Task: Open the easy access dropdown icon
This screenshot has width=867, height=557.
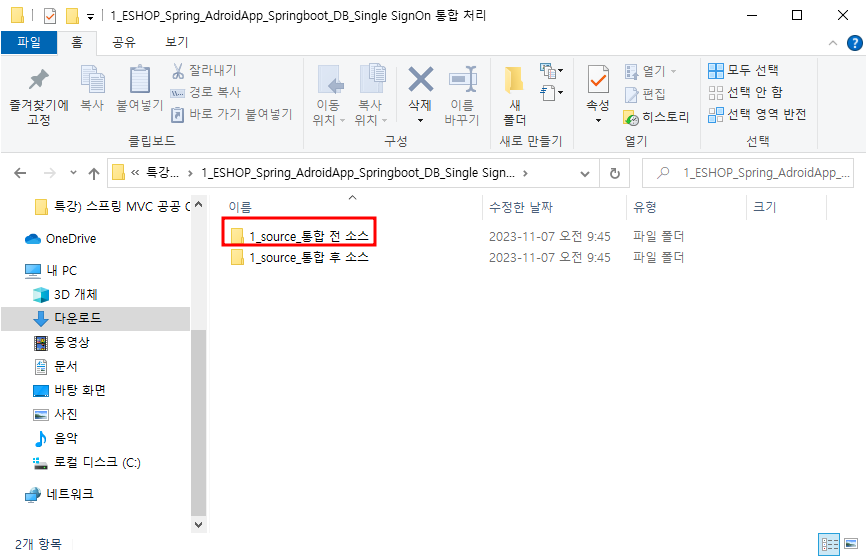Action: click(x=551, y=92)
